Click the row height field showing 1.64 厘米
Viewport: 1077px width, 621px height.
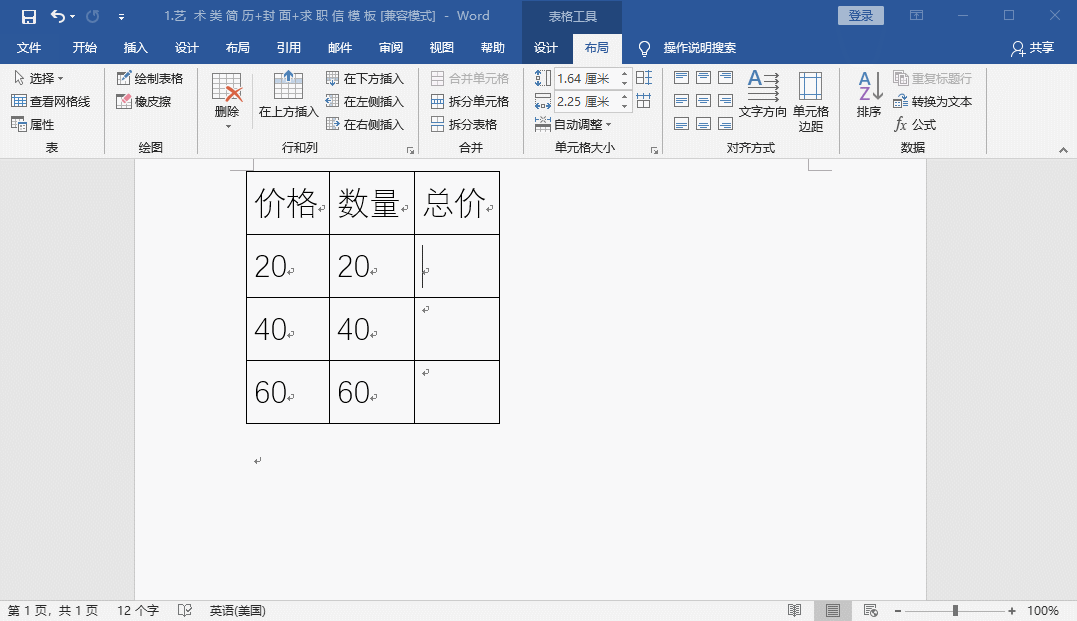586,78
